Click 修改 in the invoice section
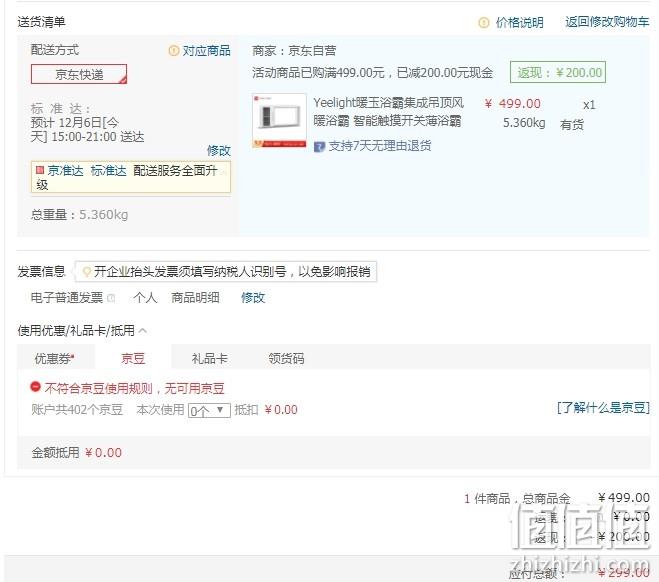The height and width of the screenshot is (582, 659). (253, 298)
